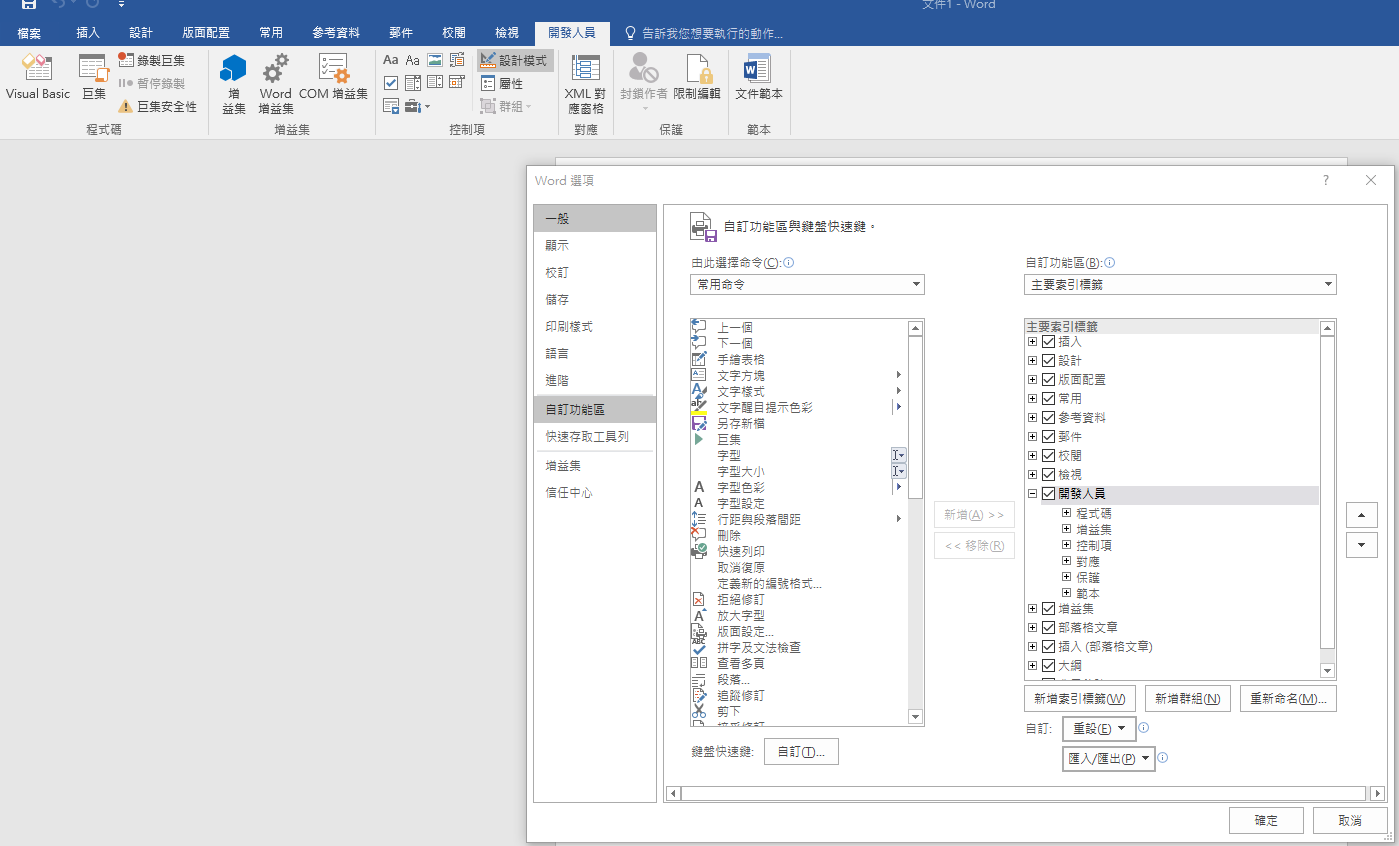Click the Save icon in title bar
The width and height of the screenshot is (1399, 846).
point(29,5)
